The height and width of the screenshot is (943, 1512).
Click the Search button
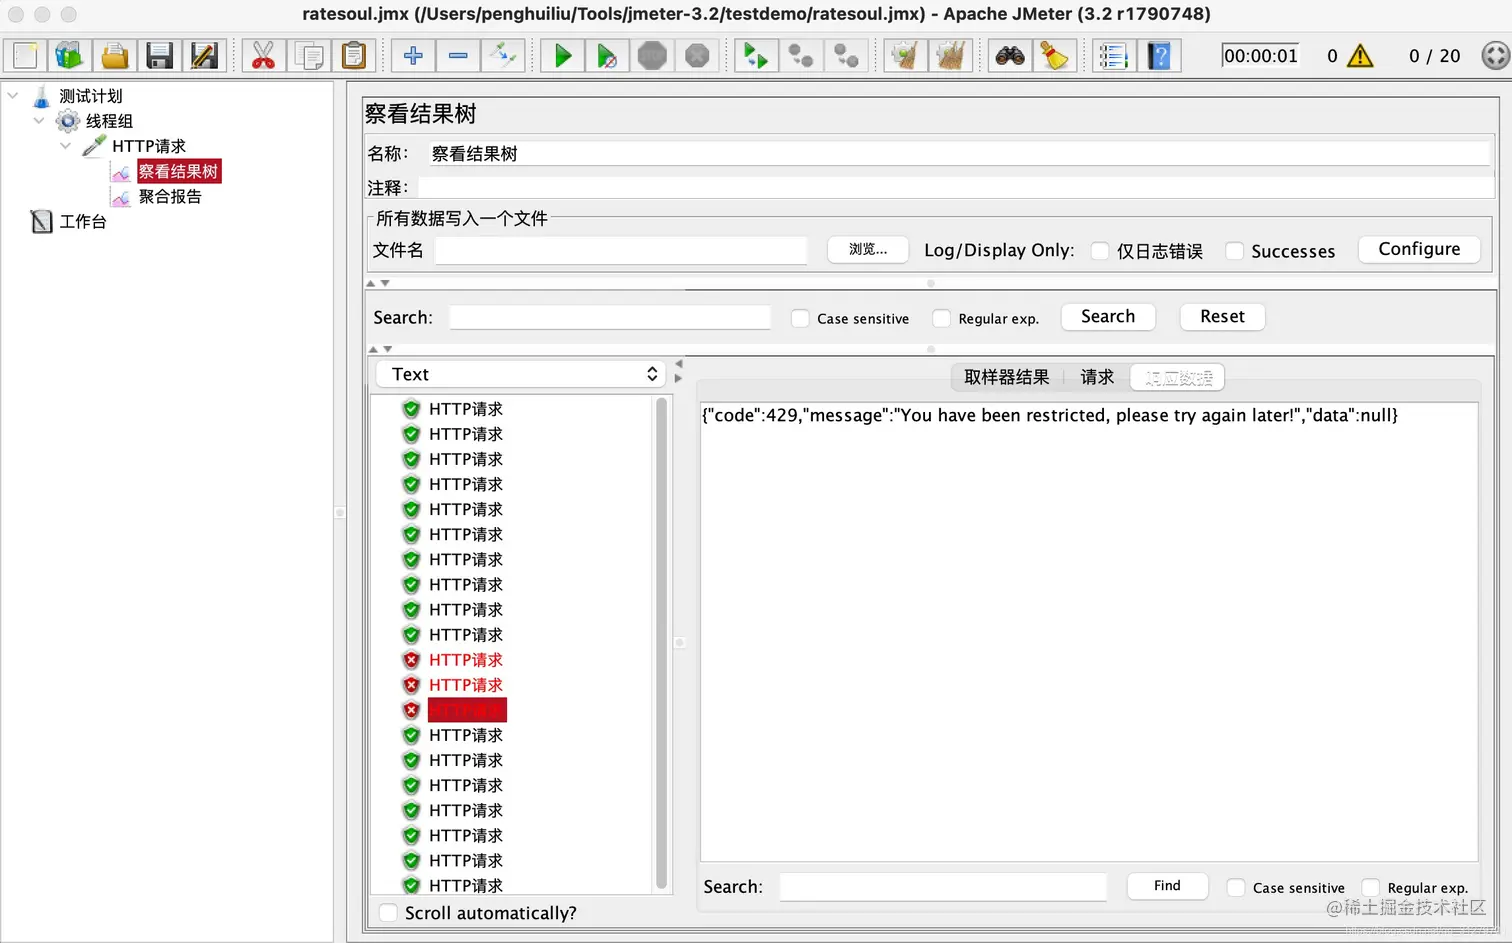click(1108, 316)
